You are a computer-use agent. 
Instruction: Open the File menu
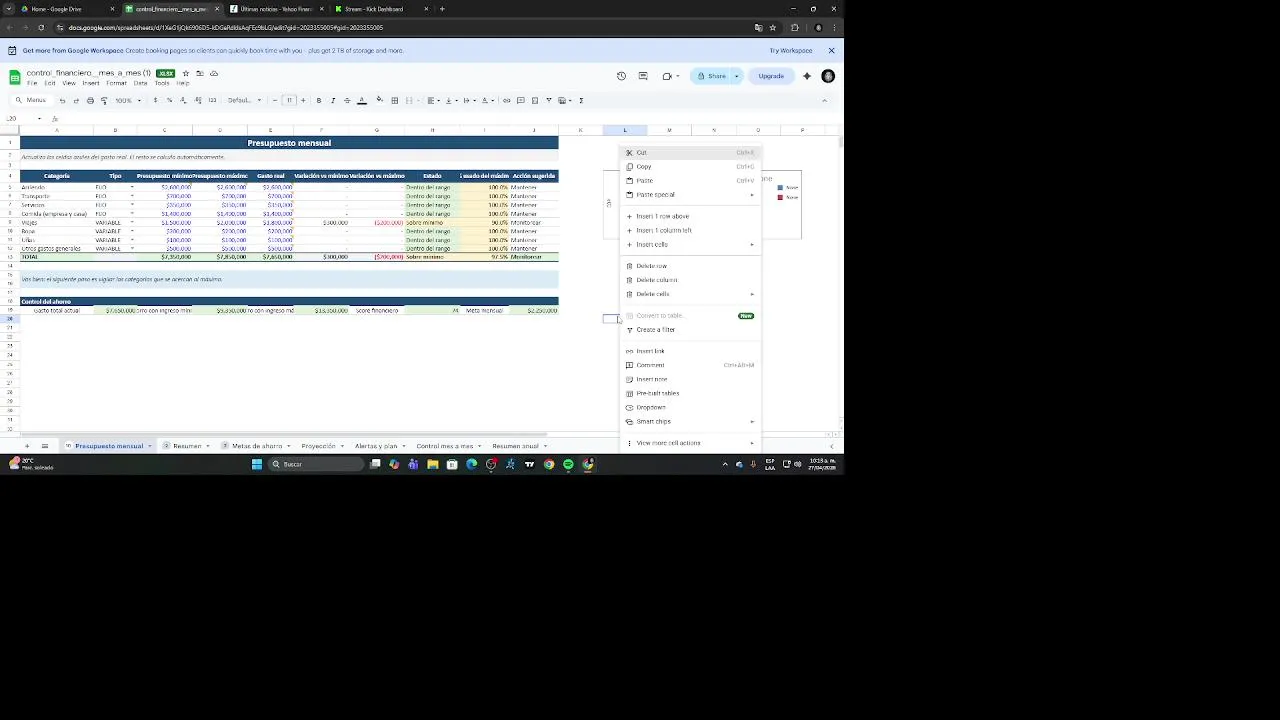tap(32, 83)
